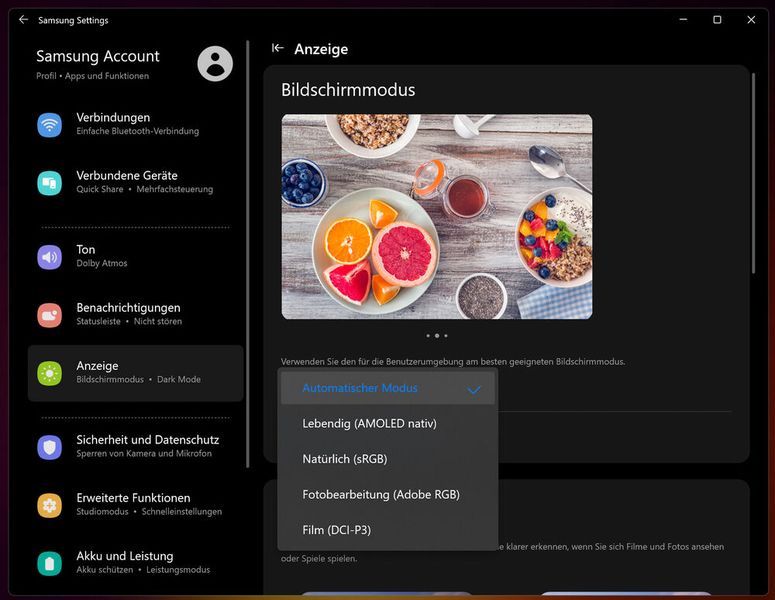Open the Samsung Account heading
775x600 pixels.
coord(98,56)
